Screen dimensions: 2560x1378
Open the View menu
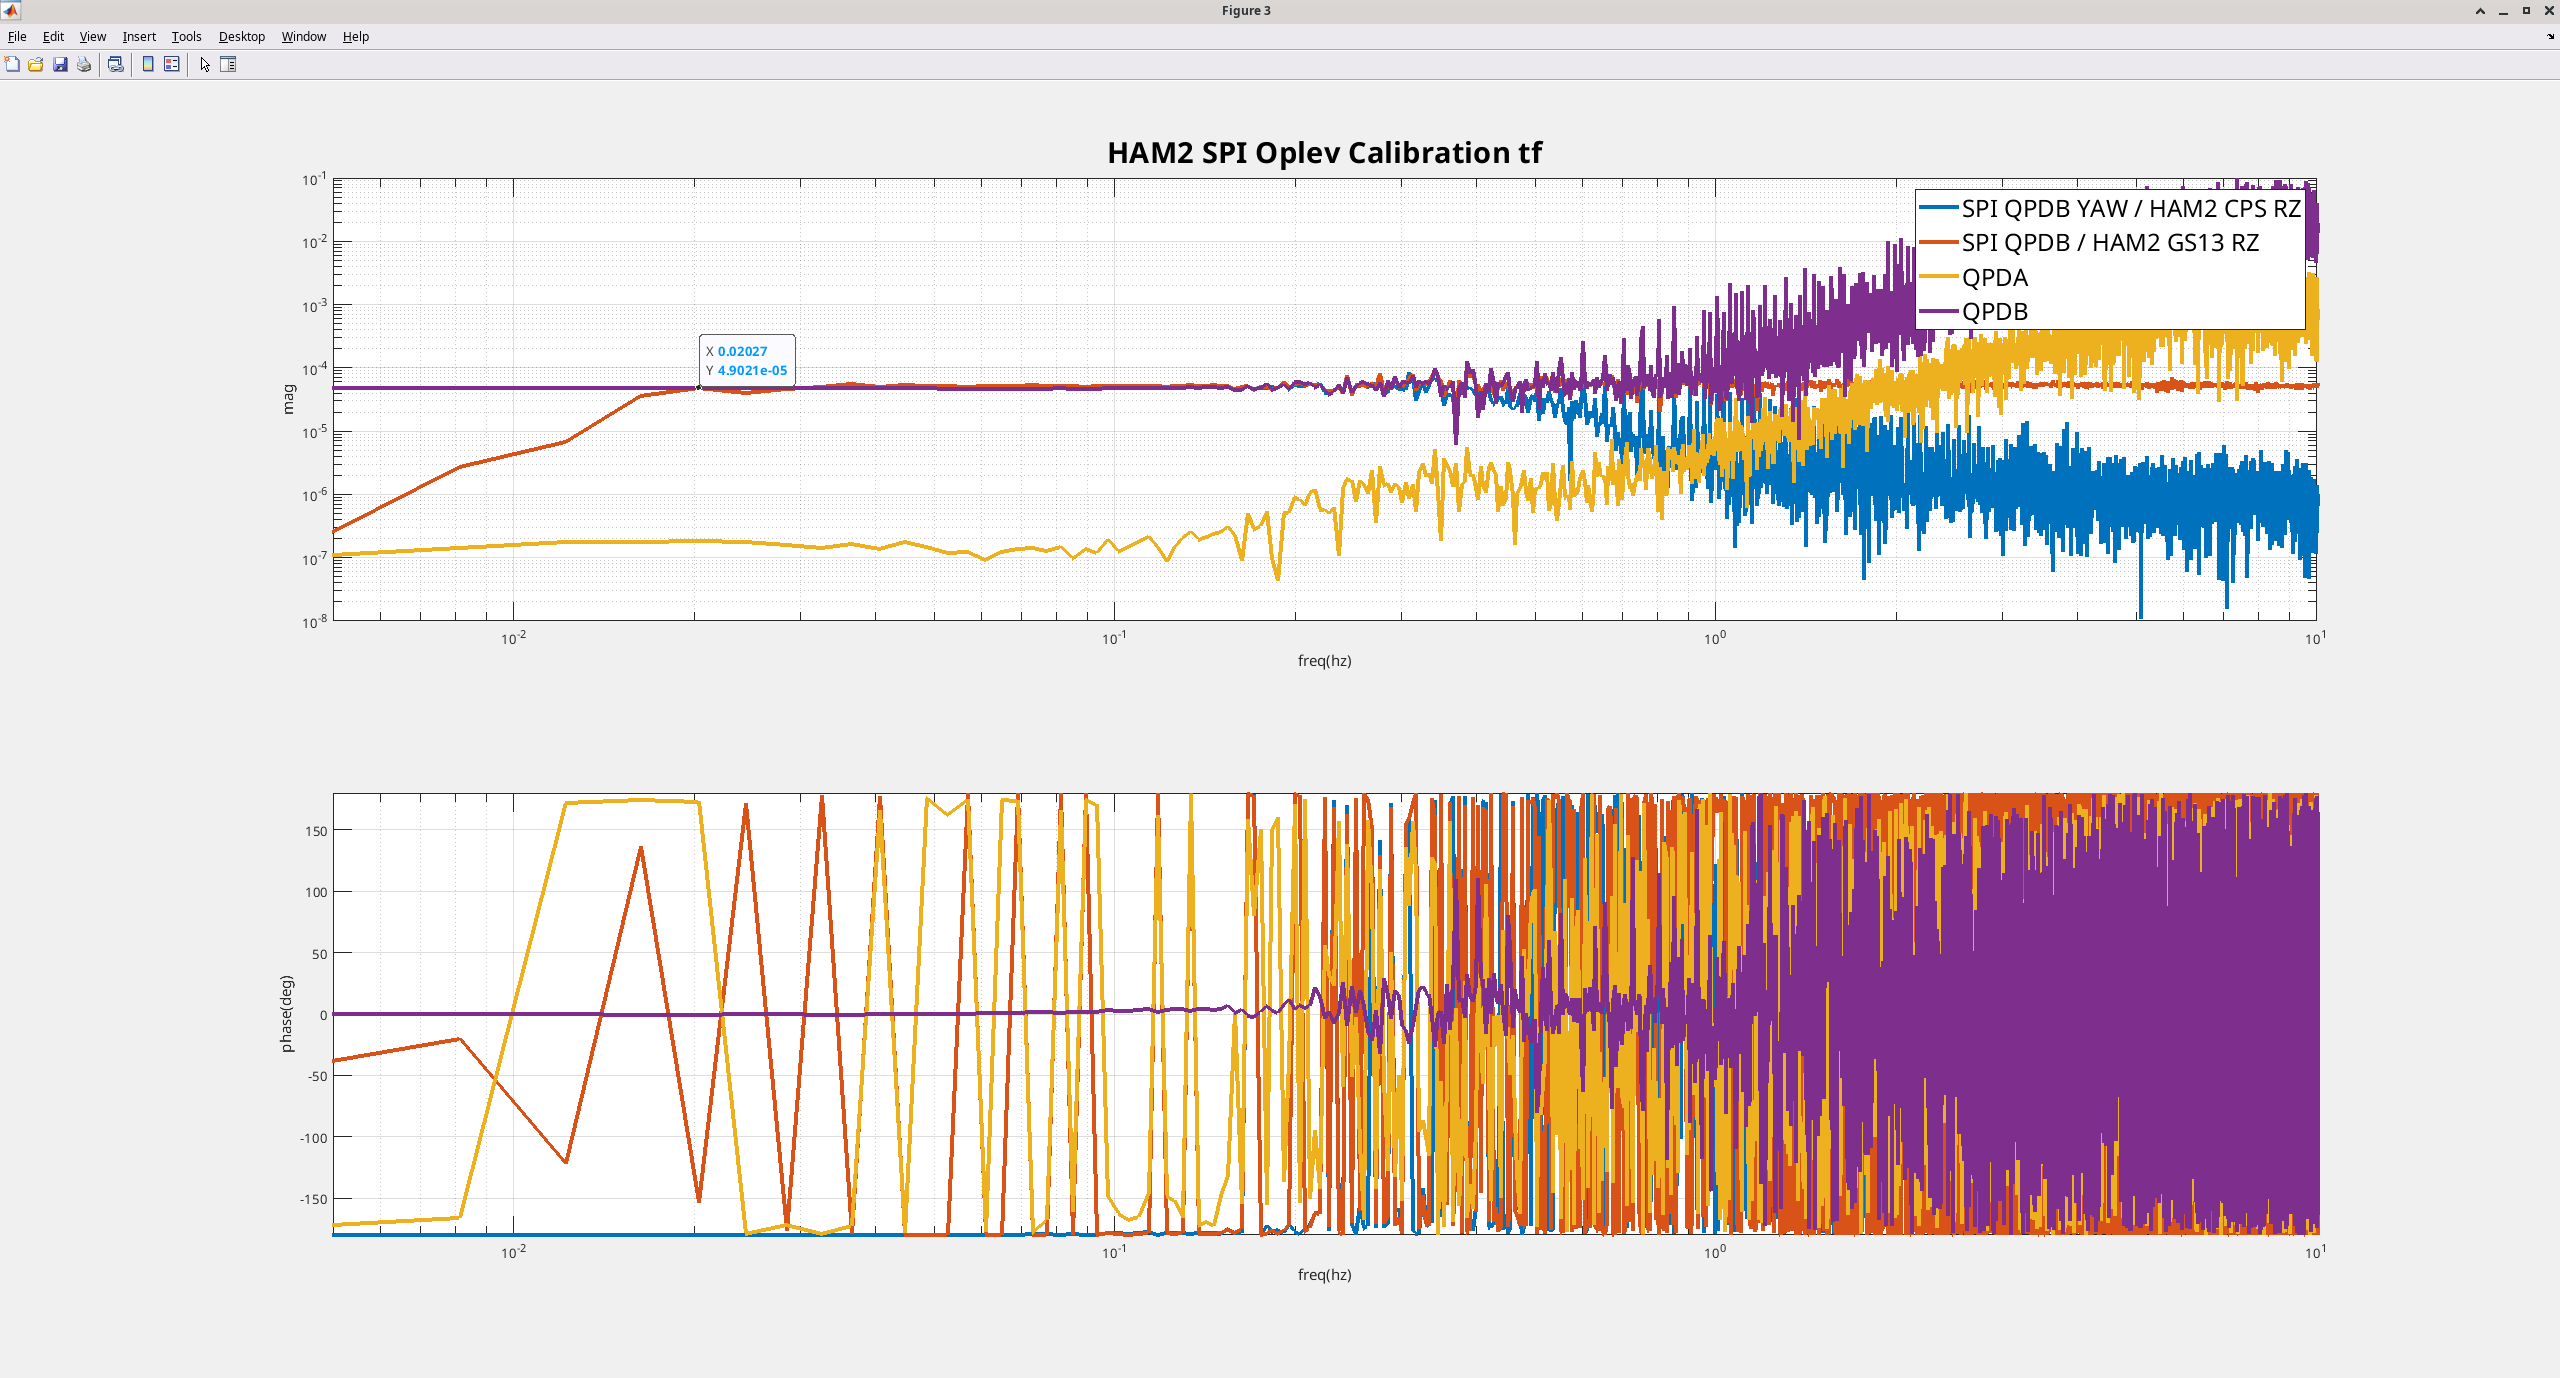pyautogui.click(x=92, y=36)
